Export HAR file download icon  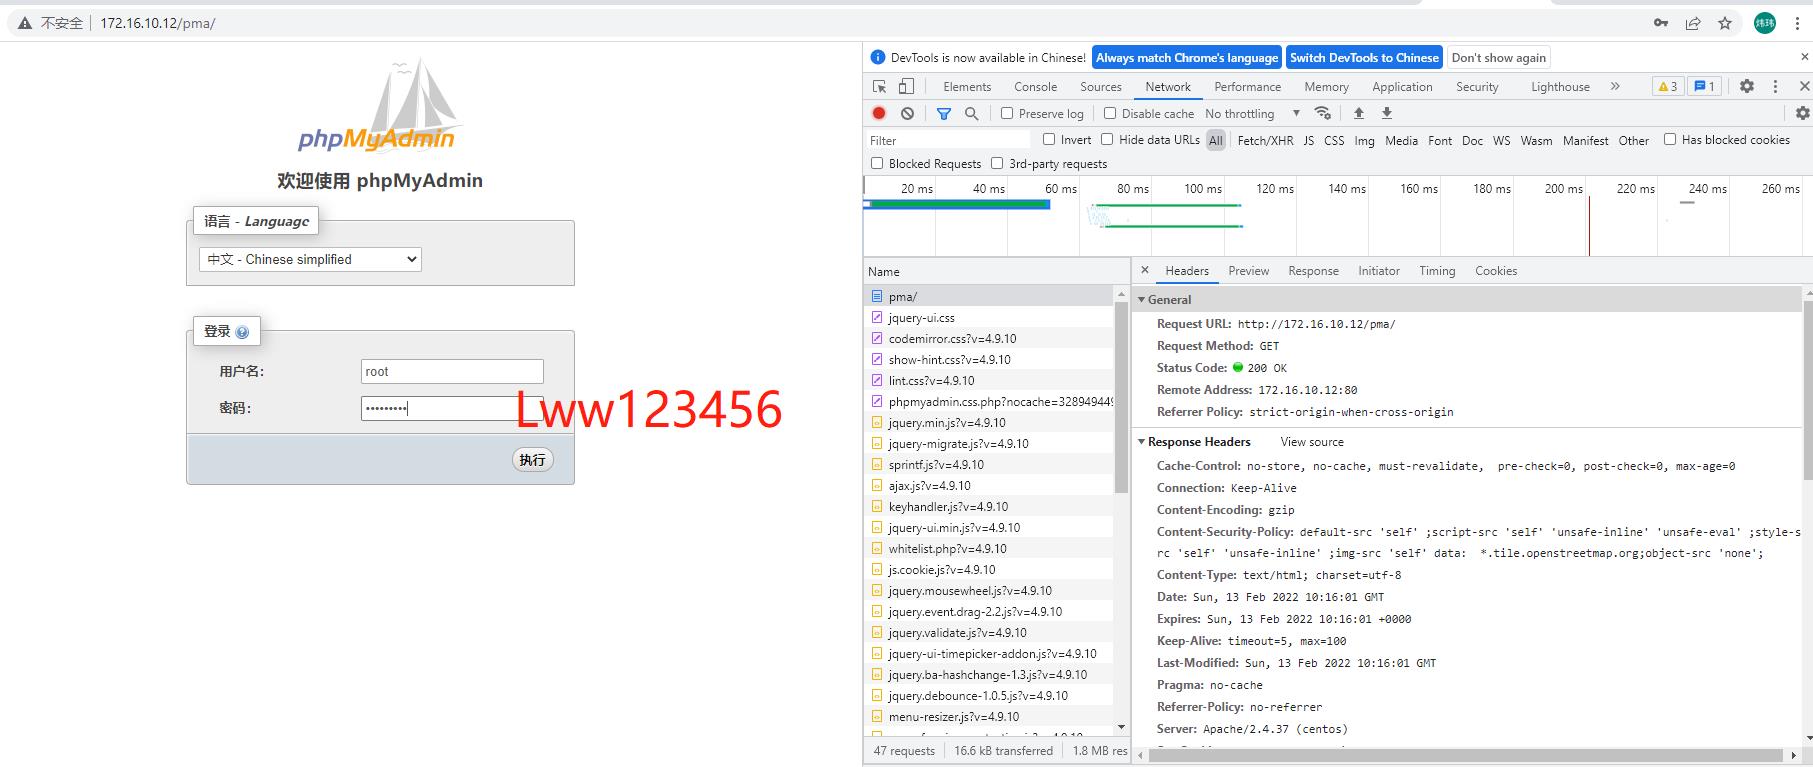click(1387, 113)
